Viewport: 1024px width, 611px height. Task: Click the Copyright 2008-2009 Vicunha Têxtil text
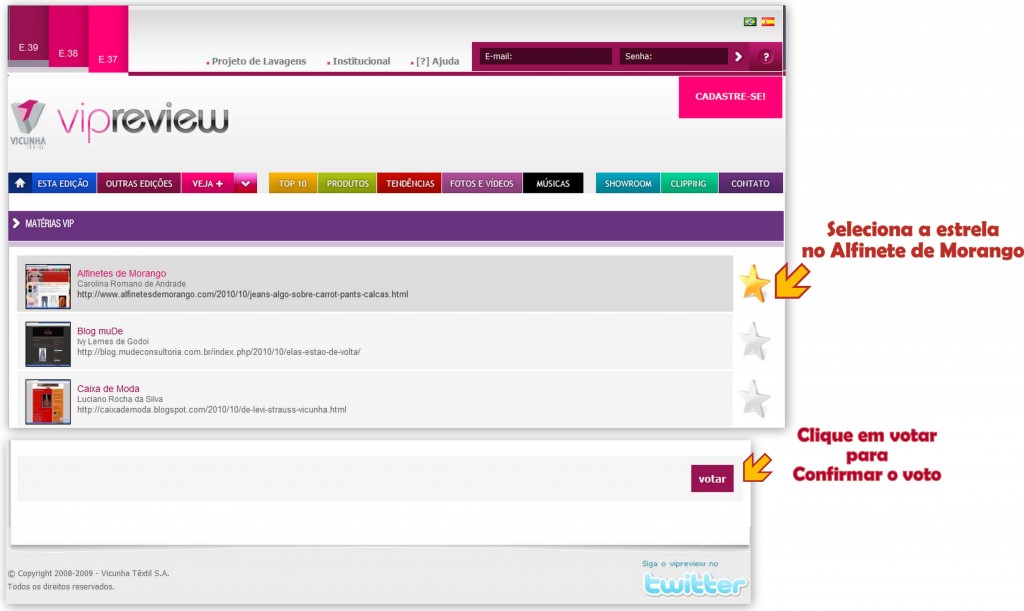pyautogui.click(x=88, y=573)
